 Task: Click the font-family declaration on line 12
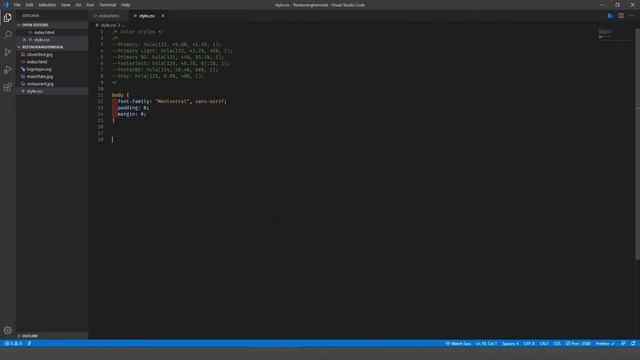tap(172, 101)
